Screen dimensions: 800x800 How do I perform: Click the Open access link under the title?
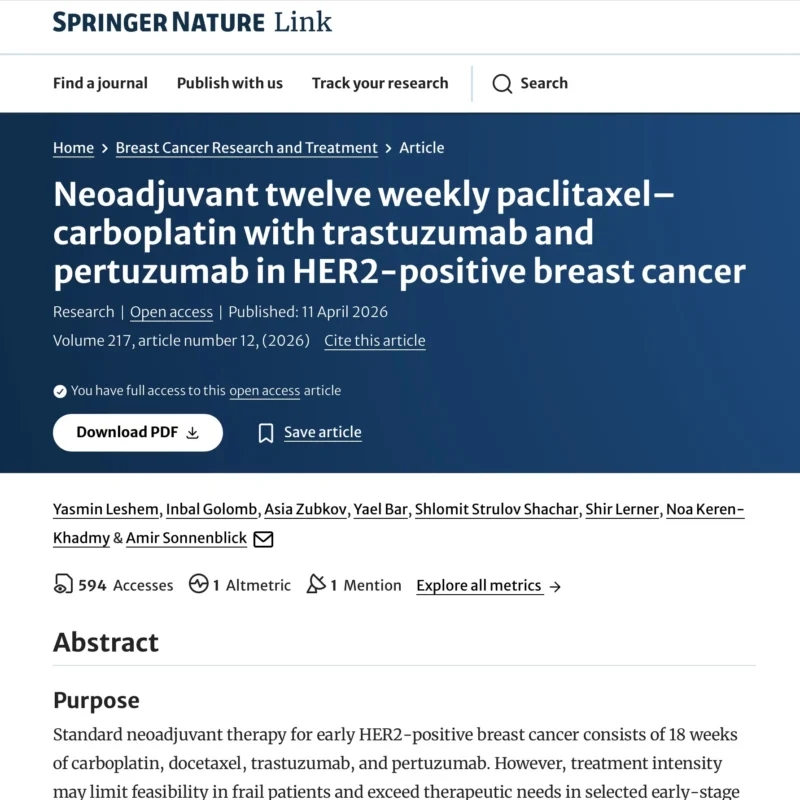pos(171,312)
